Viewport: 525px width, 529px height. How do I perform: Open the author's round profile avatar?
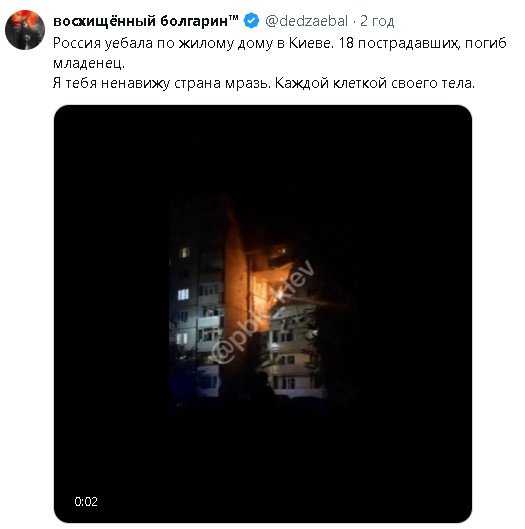[x=25, y=30]
